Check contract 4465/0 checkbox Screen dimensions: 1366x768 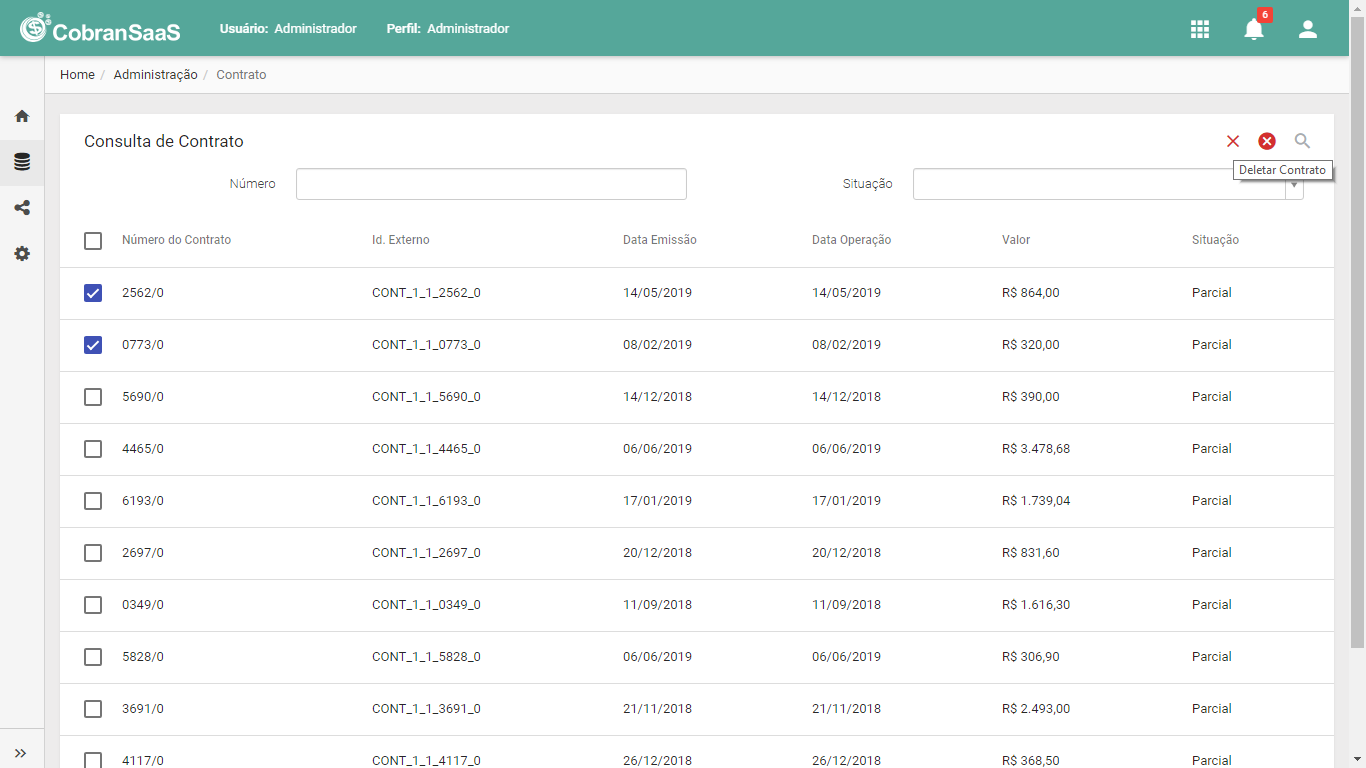point(93,449)
